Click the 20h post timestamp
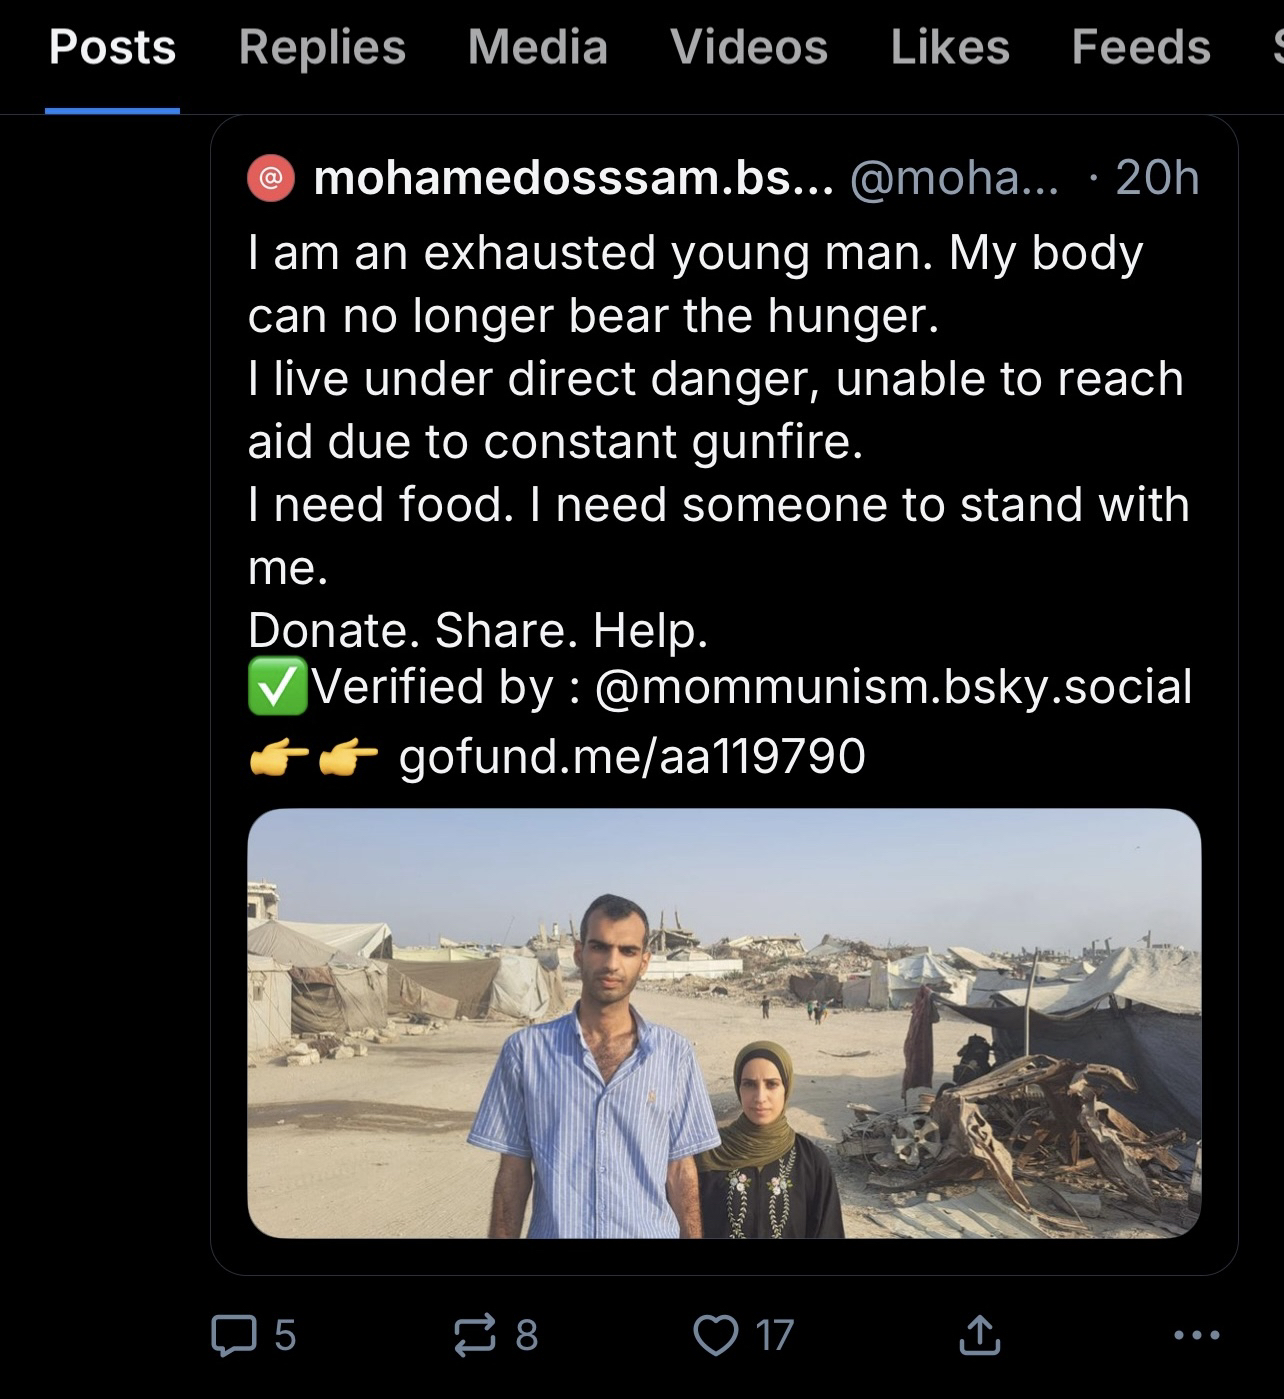1284x1399 pixels. pos(1157,179)
